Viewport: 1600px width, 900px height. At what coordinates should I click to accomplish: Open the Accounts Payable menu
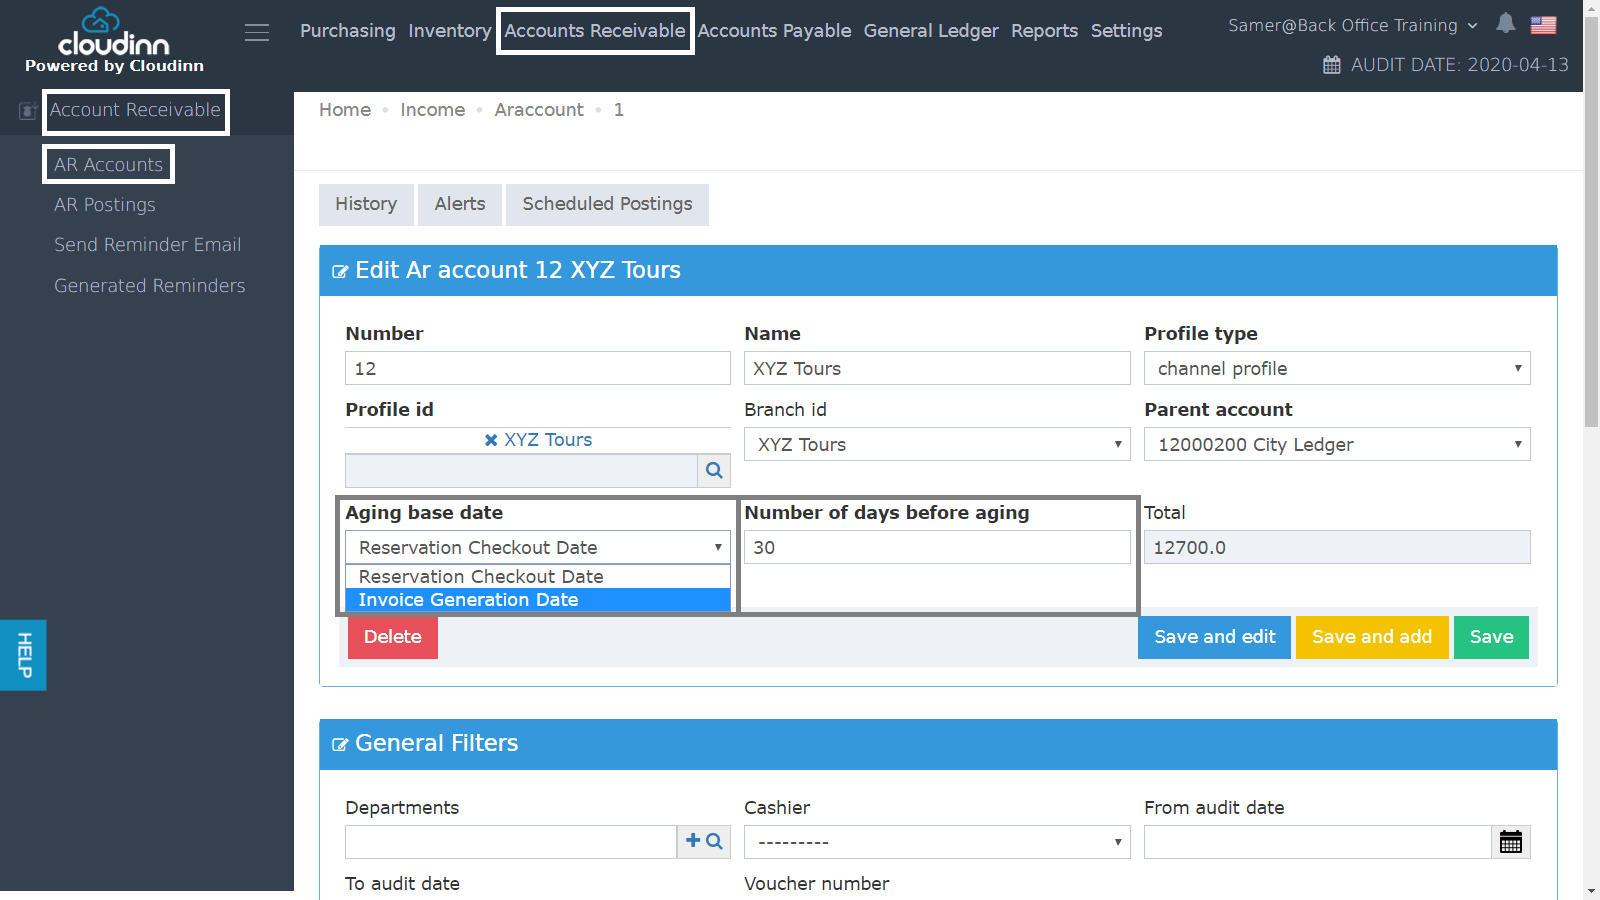pyautogui.click(x=775, y=31)
